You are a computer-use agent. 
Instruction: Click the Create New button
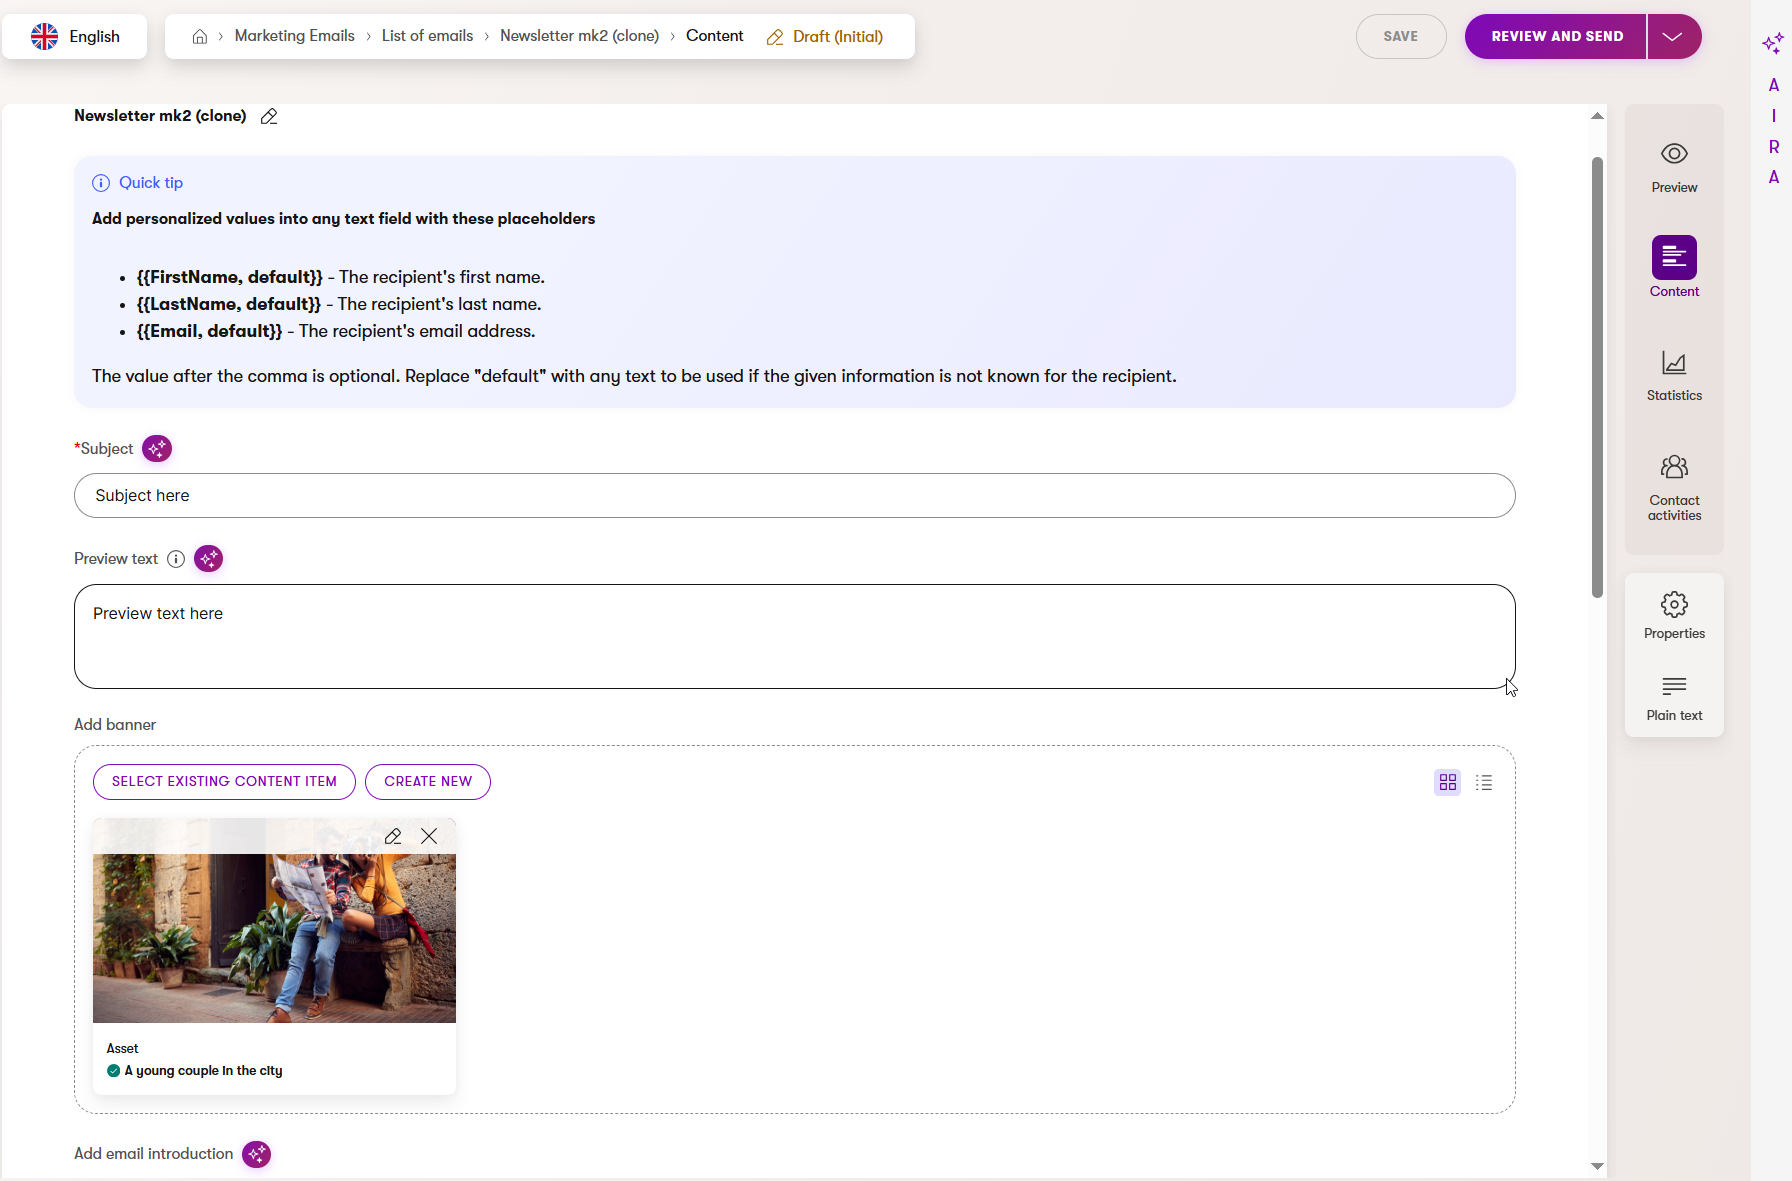coord(428,782)
